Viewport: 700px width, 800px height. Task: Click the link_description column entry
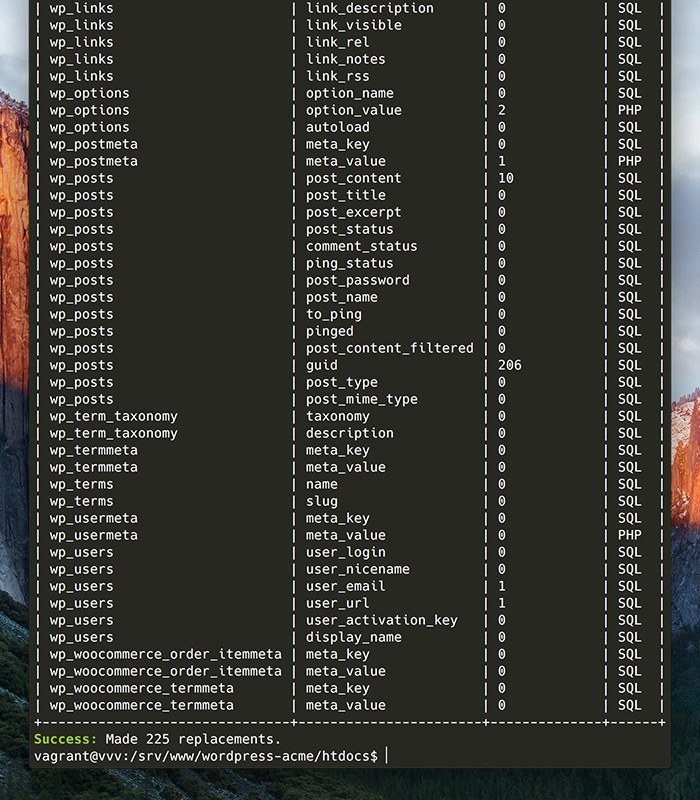(369, 8)
